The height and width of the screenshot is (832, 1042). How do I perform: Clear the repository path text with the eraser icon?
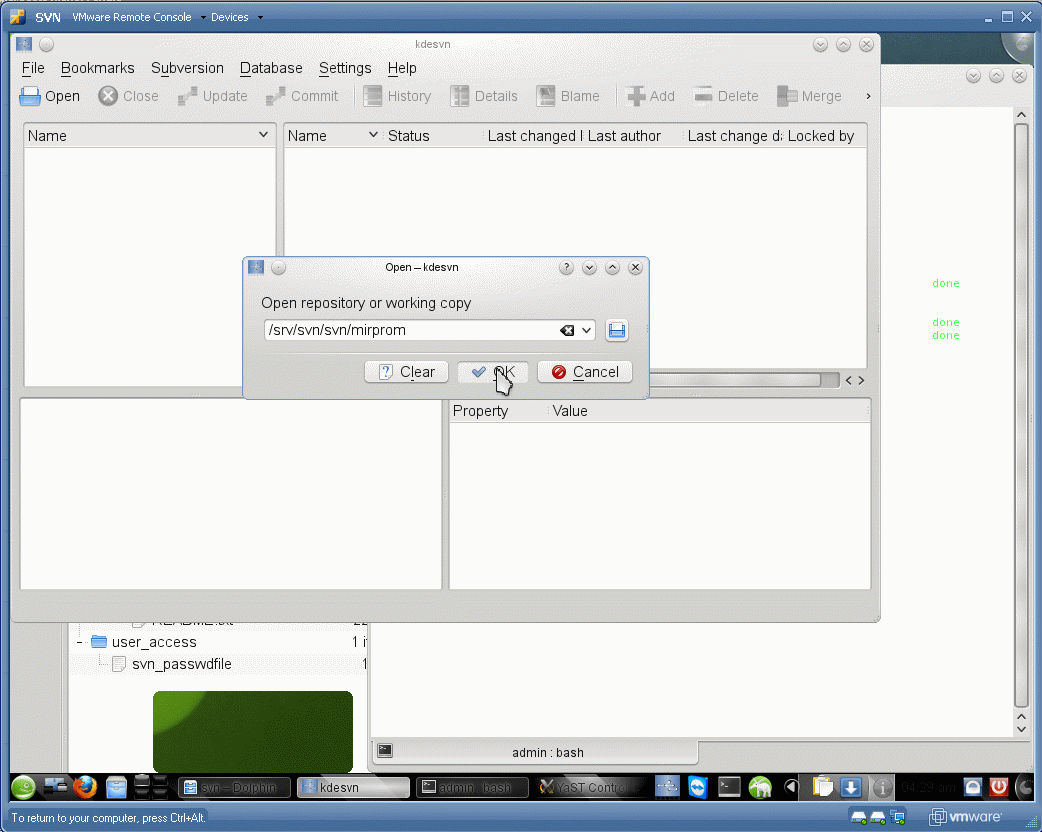tap(567, 330)
